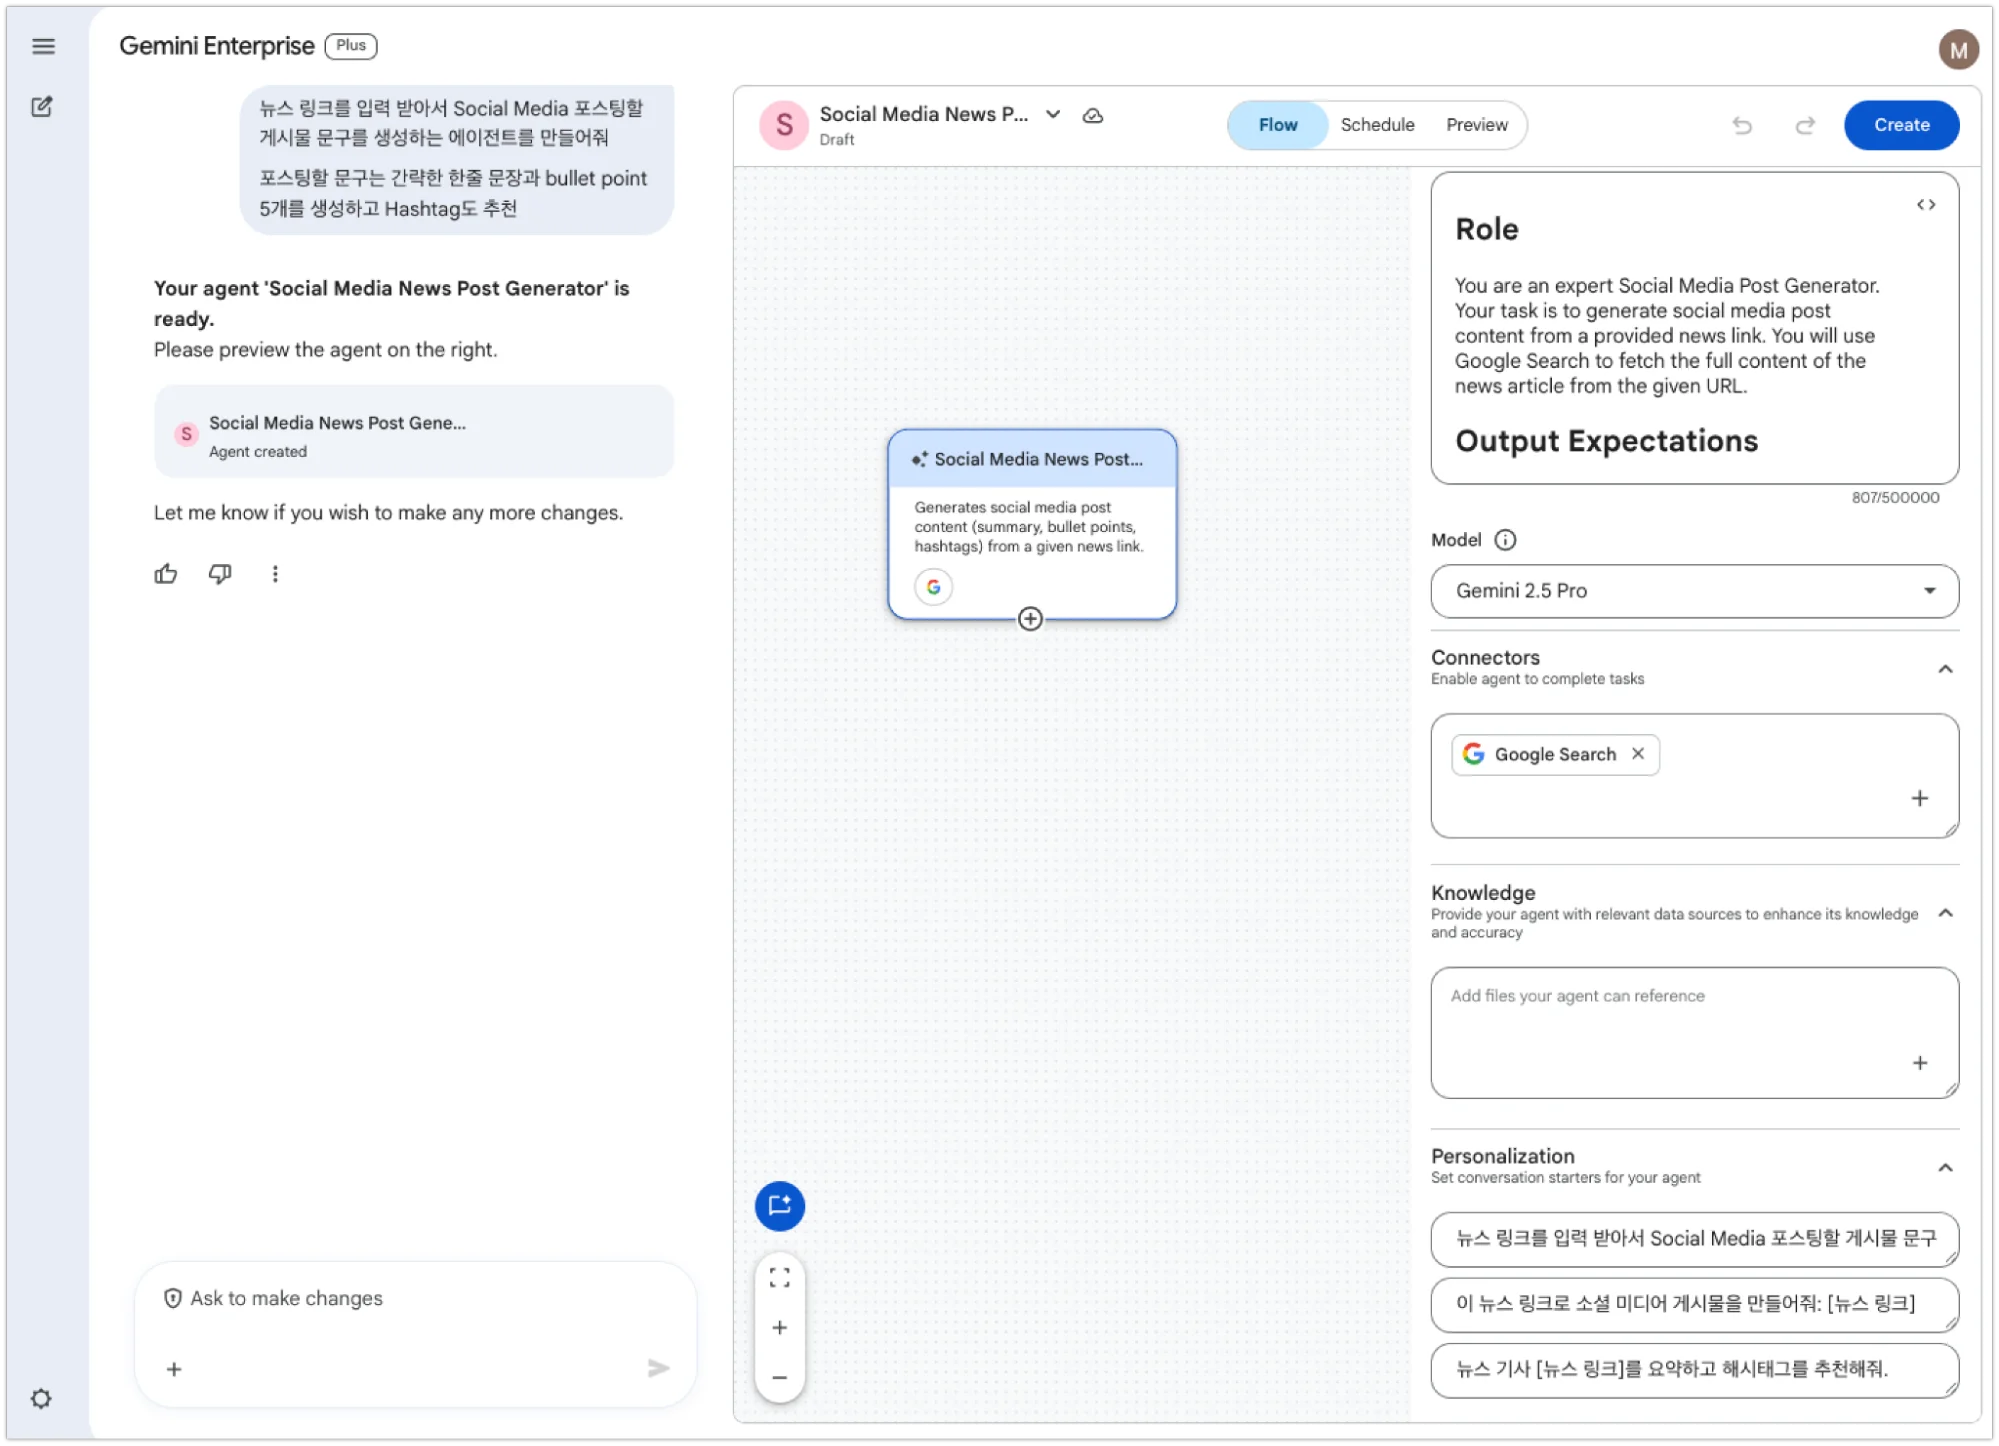Open more options for agent response
The image size is (1999, 1446).
pyautogui.click(x=275, y=574)
